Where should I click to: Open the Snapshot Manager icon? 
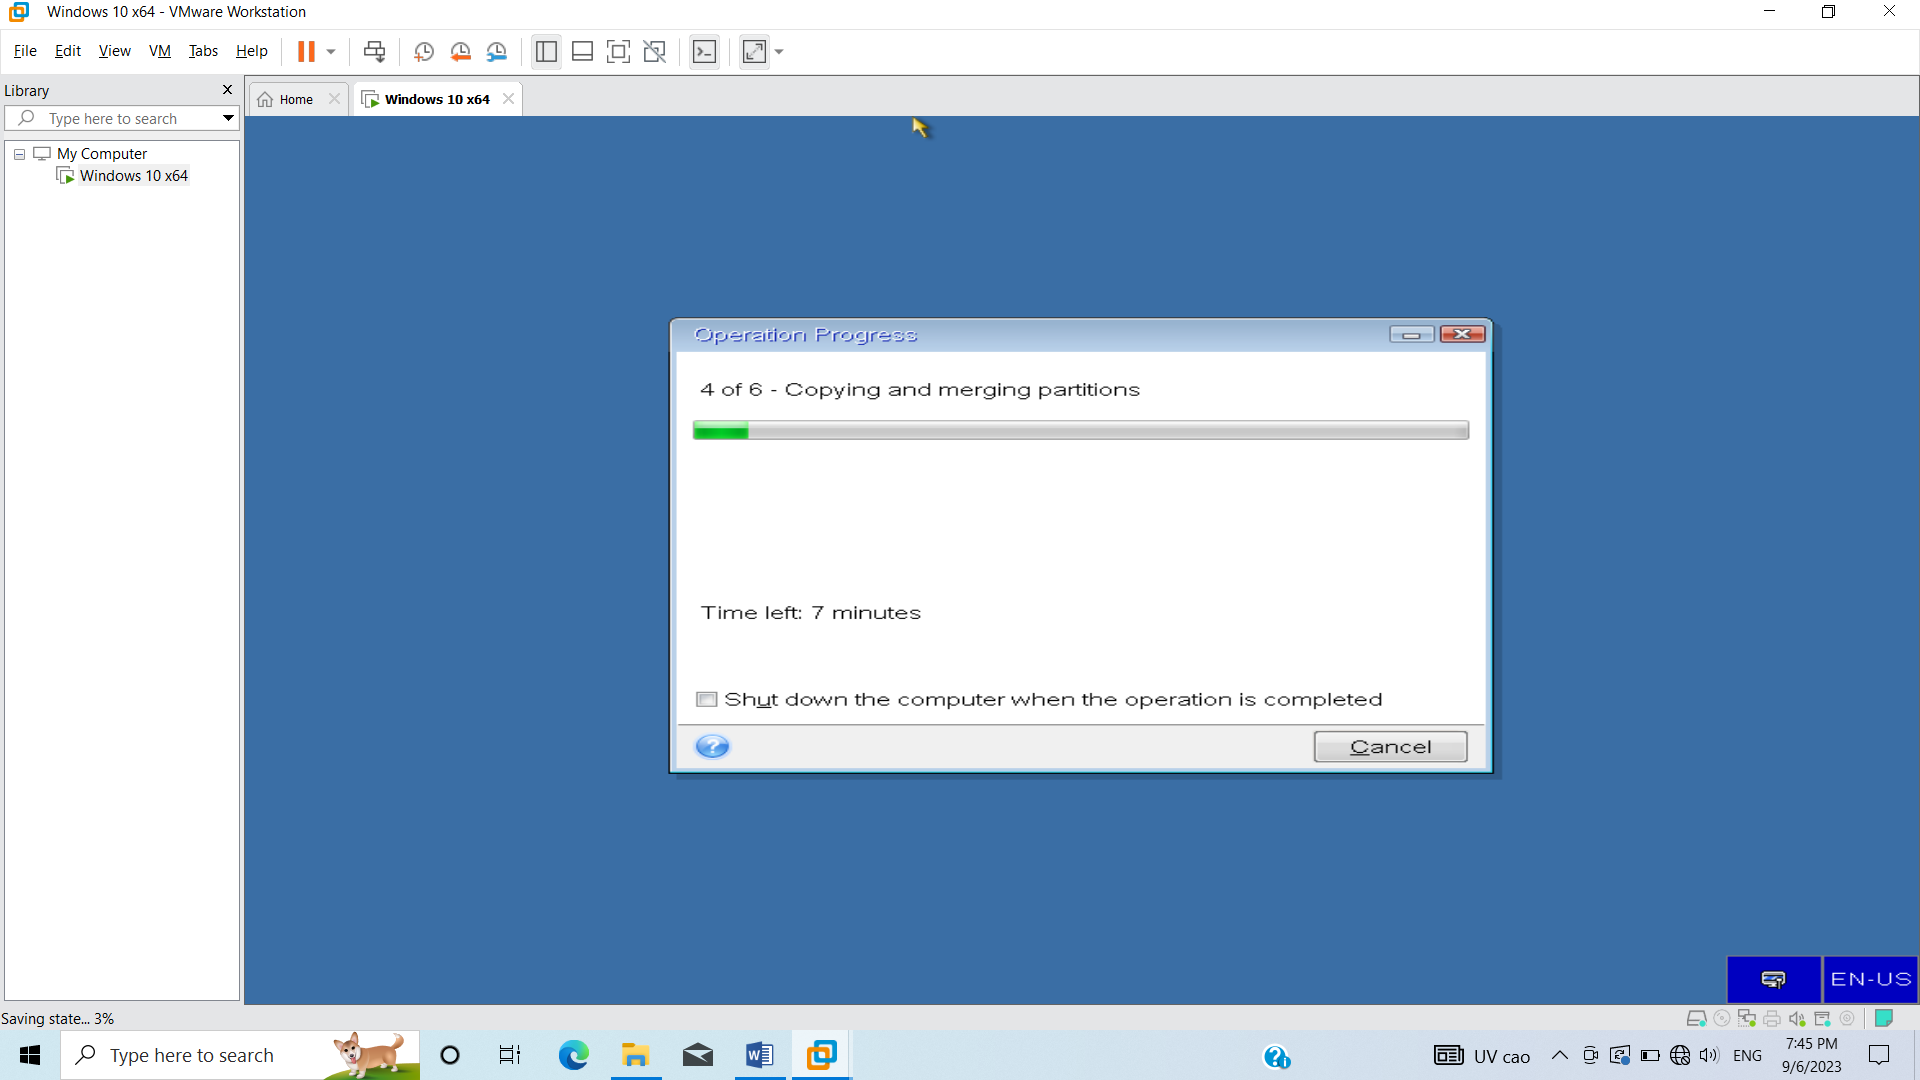(497, 51)
